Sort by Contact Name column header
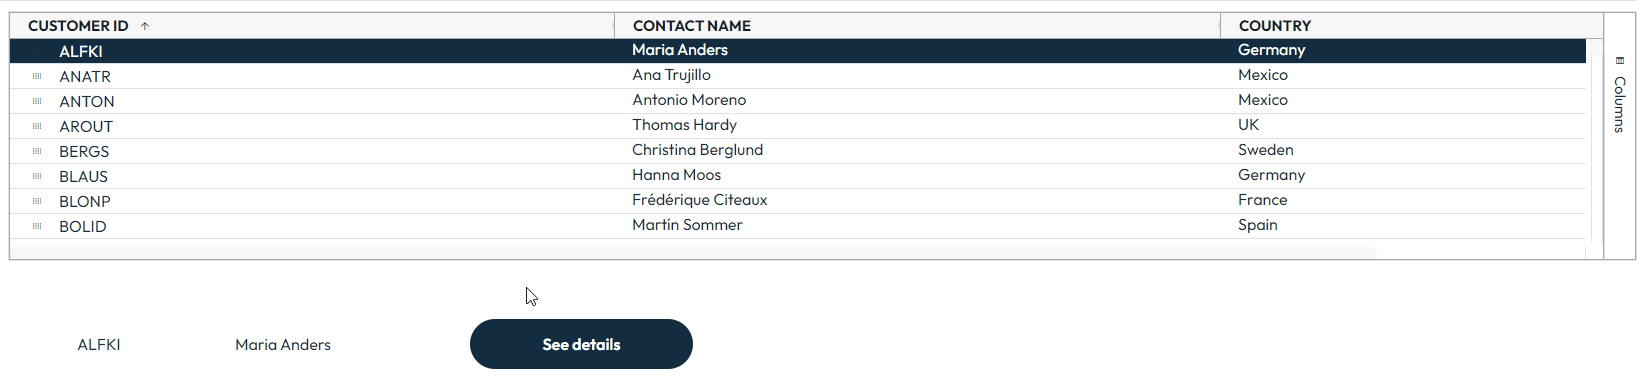The height and width of the screenshot is (387, 1637). pyautogui.click(x=692, y=26)
